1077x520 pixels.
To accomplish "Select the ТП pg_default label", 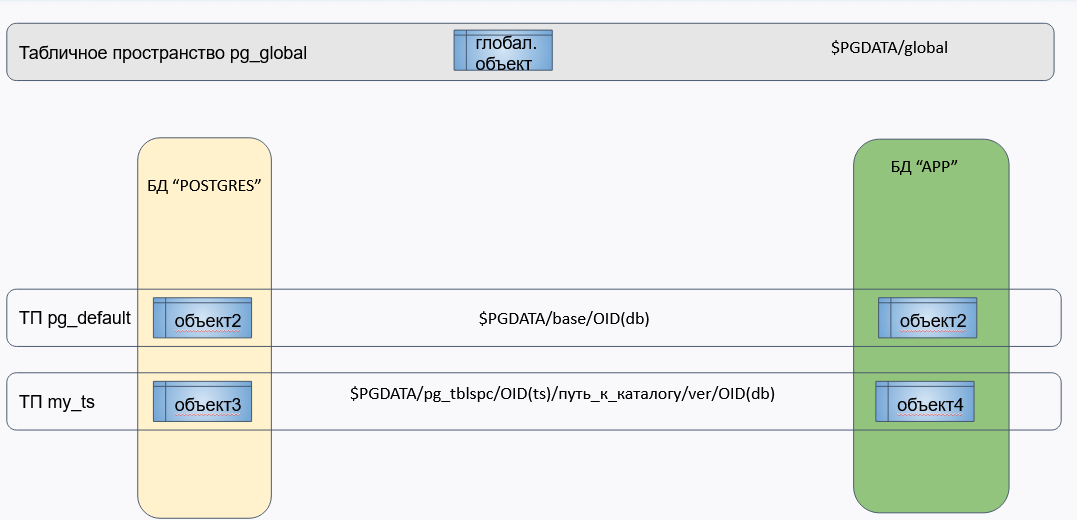I will pos(75,318).
